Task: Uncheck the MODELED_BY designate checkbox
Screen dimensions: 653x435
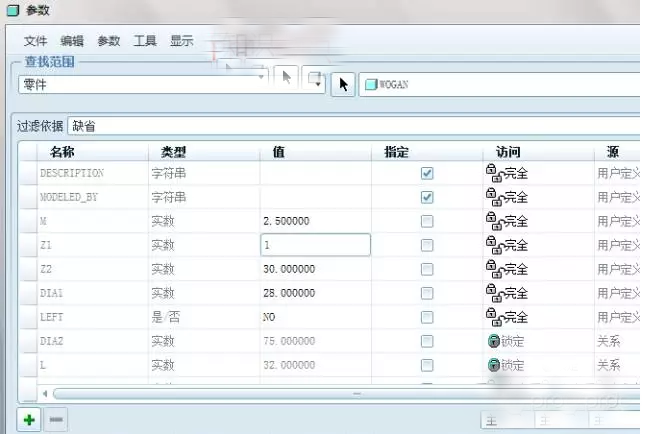Action: pyautogui.click(x=427, y=197)
